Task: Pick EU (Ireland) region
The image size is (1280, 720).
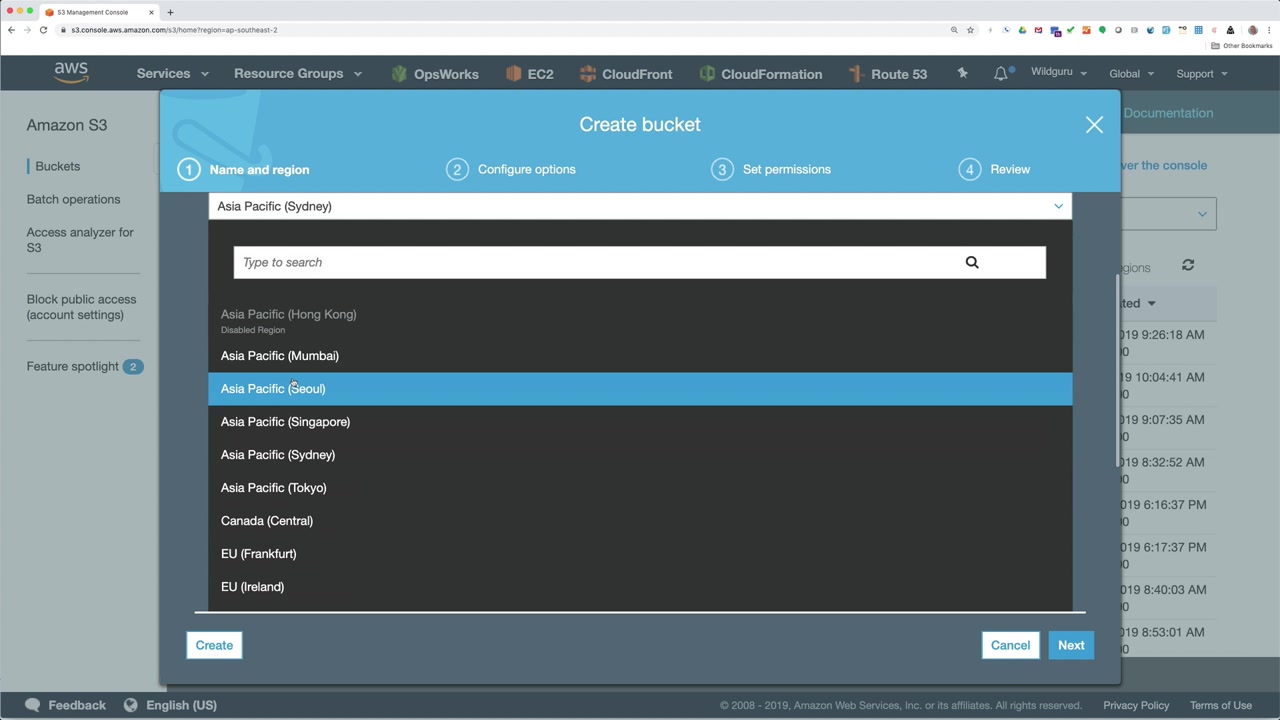Action: [x=640, y=587]
